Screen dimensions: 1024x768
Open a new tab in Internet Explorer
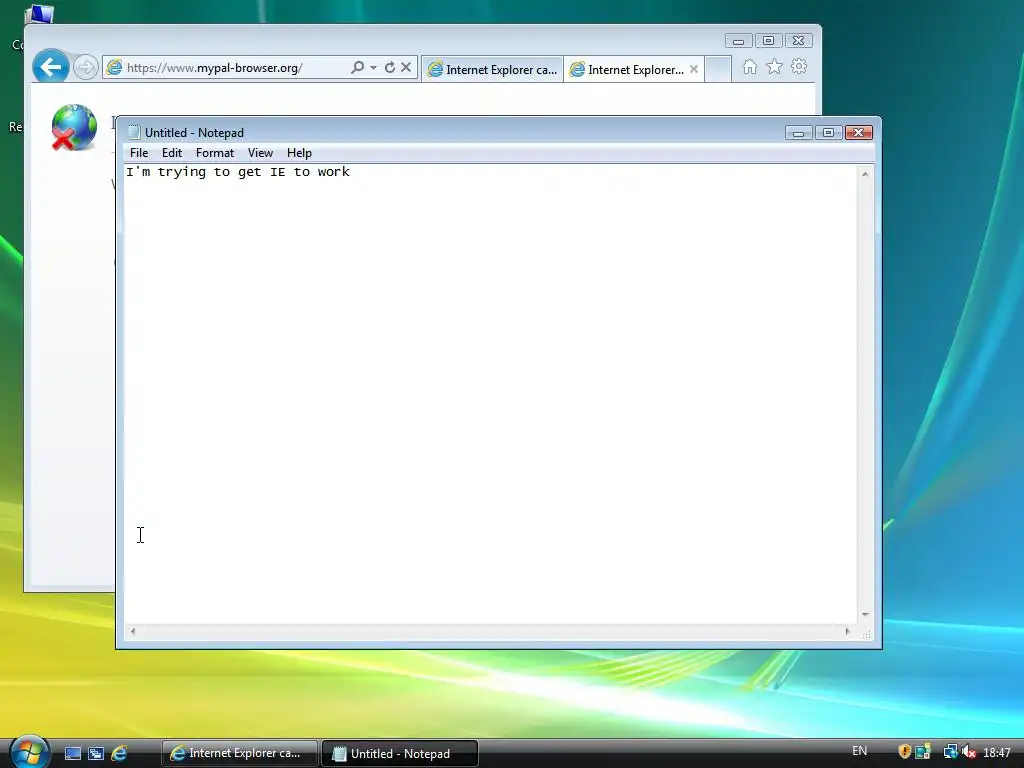click(718, 69)
